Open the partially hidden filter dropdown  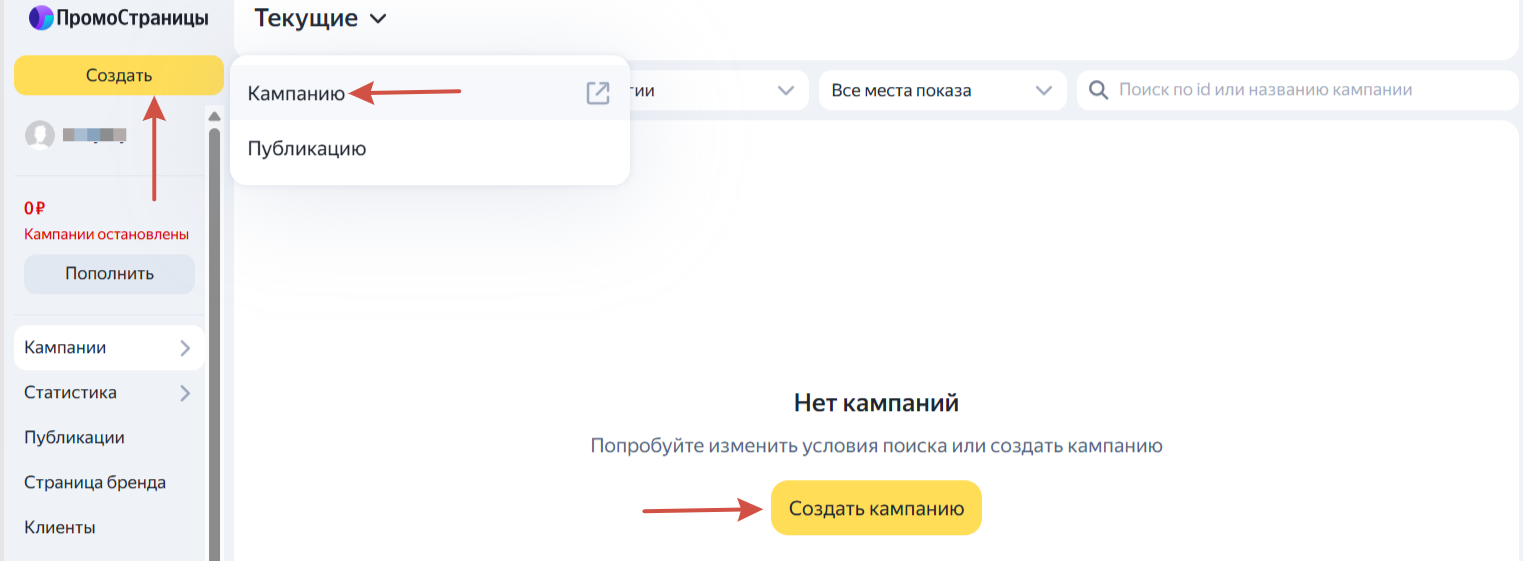point(718,90)
